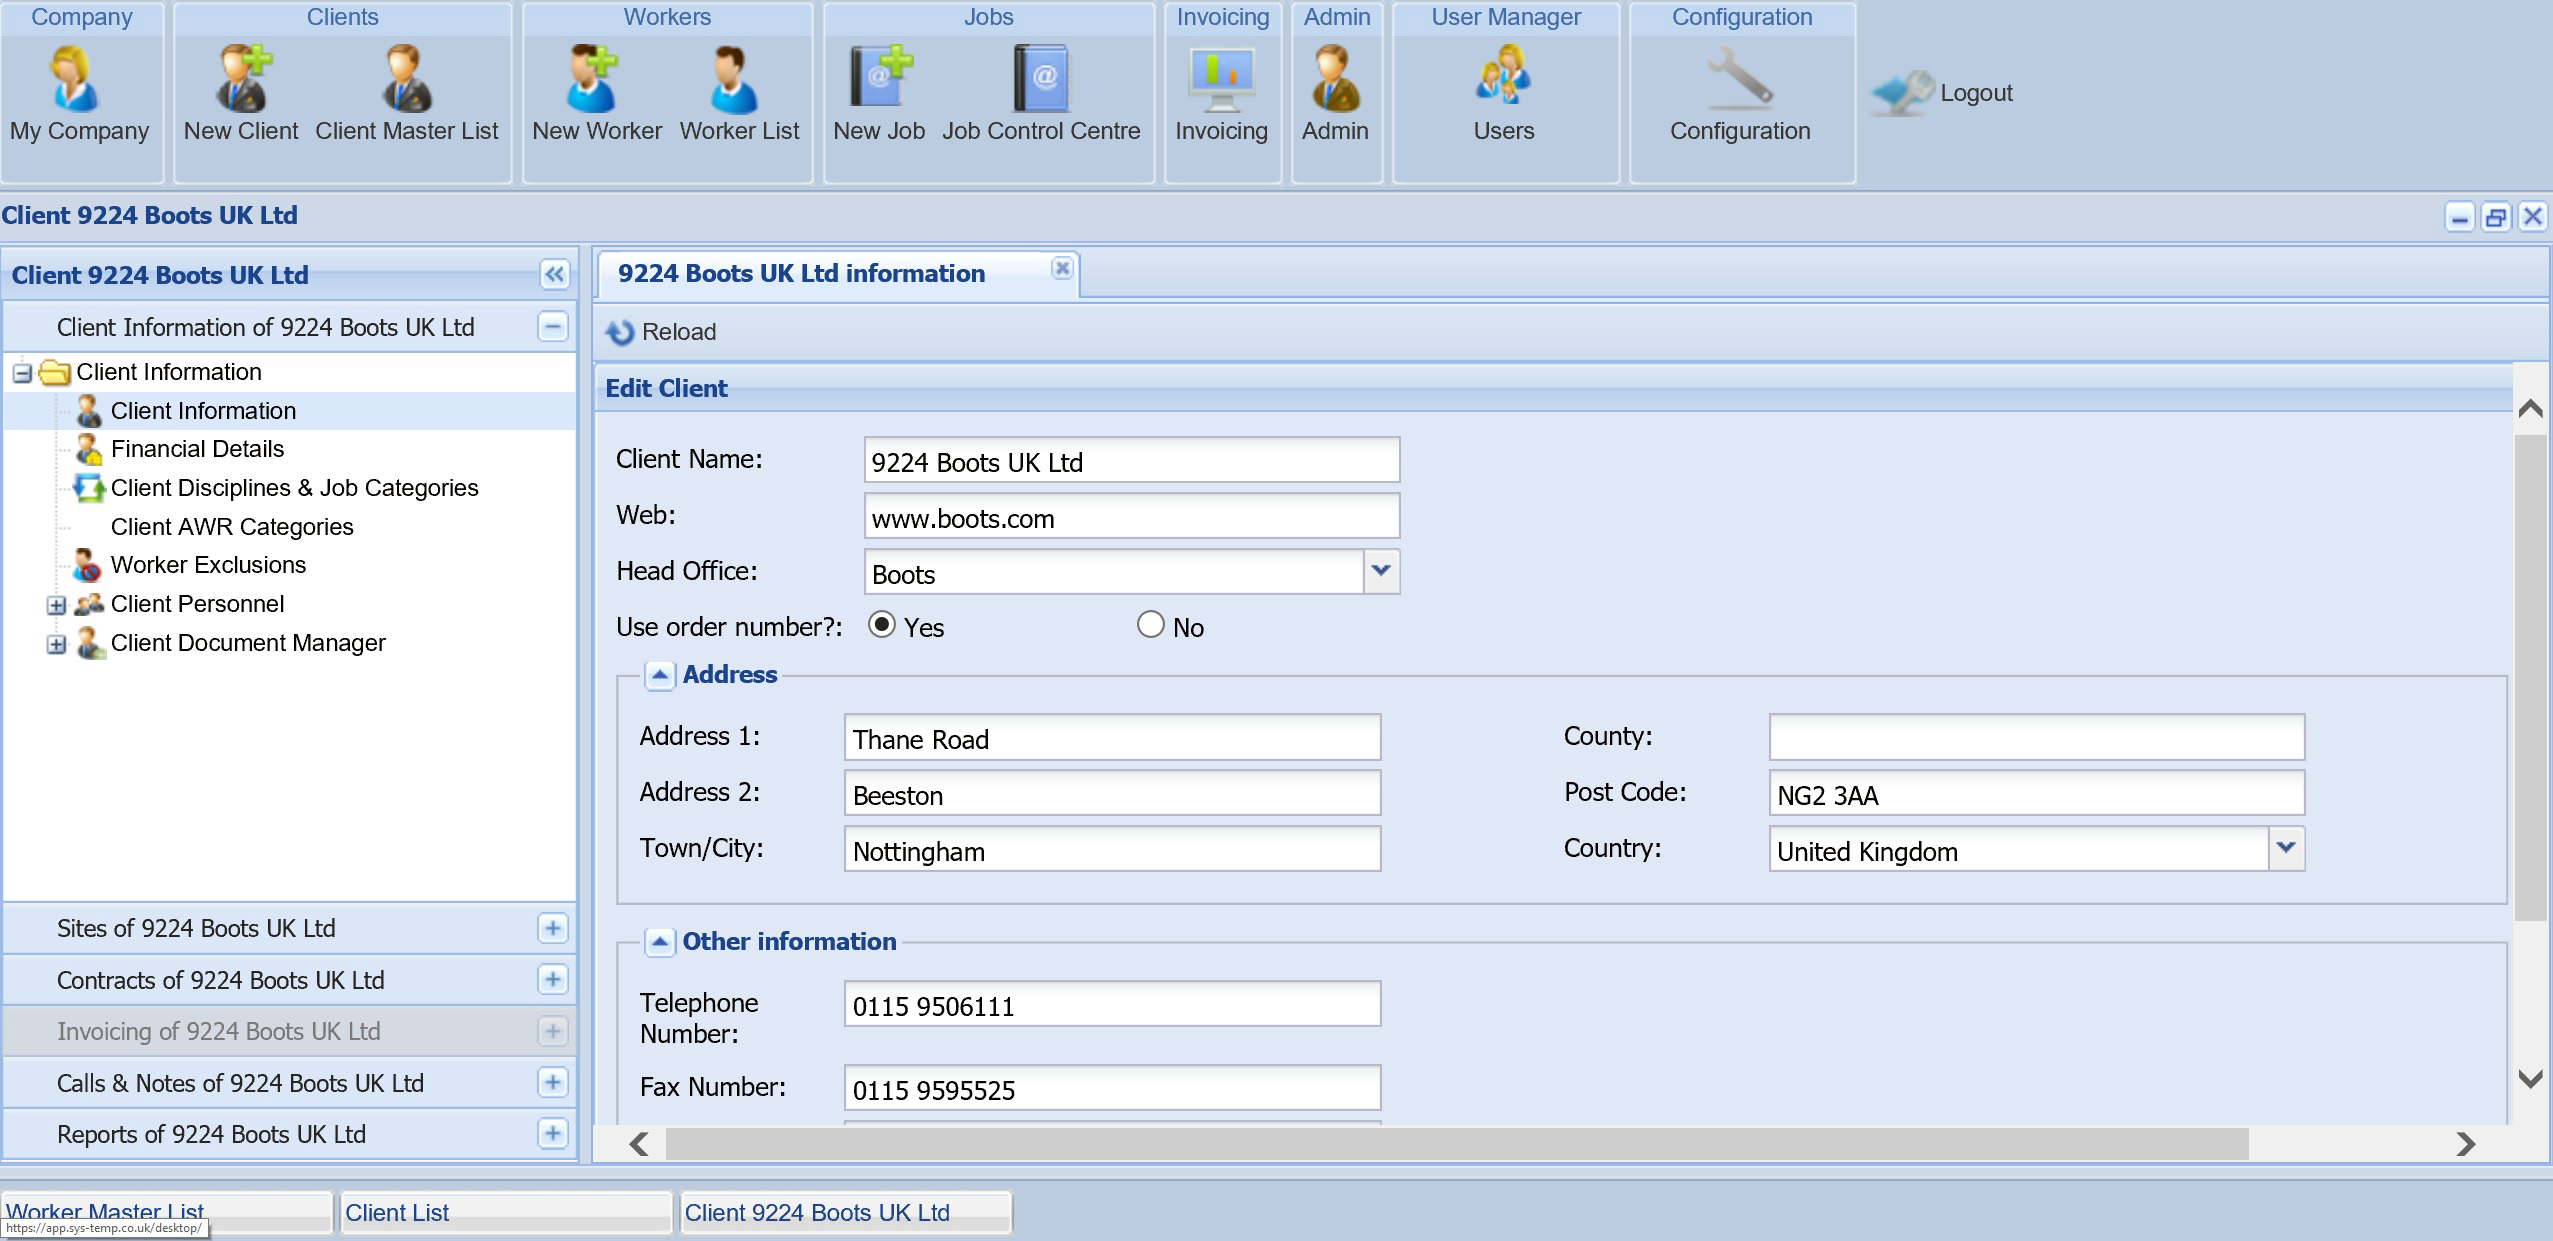Click the Post Code input field
The height and width of the screenshot is (1241, 2553).
(2037, 793)
